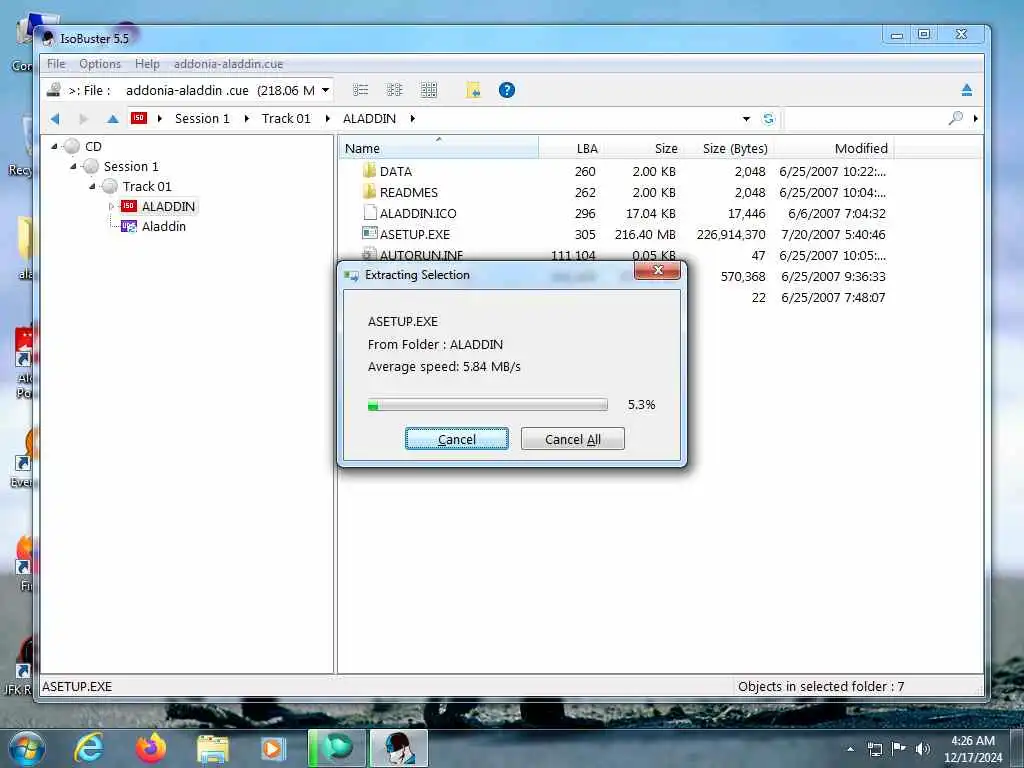Open the blue help question mark icon
This screenshot has height=768, width=1024.
click(x=507, y=90)
